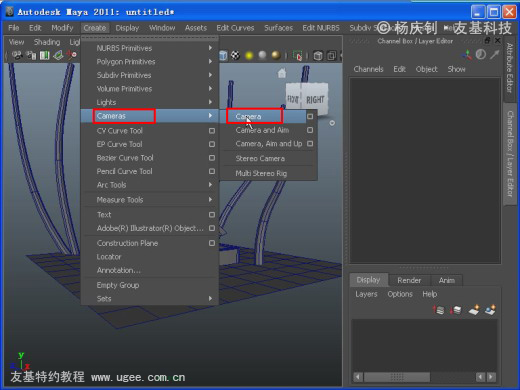Open the Channels menu in Channel Box
This screenshot has width=520, height=390.
tap(368, 69)
